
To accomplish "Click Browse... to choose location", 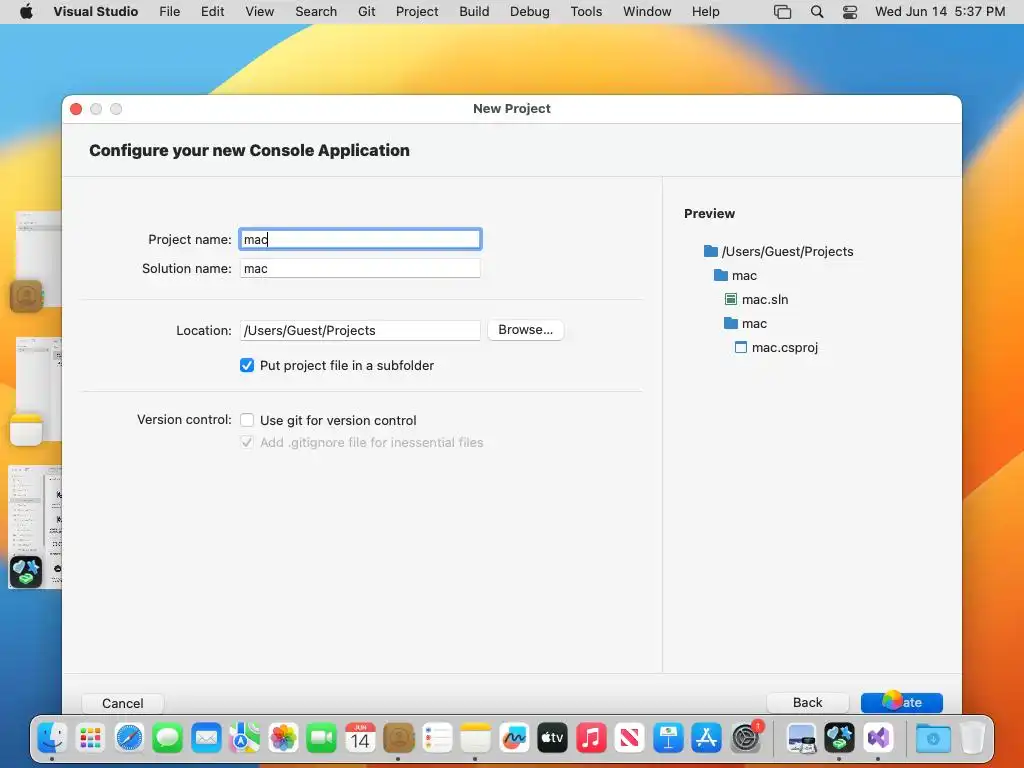I will [x=526, y=330].
